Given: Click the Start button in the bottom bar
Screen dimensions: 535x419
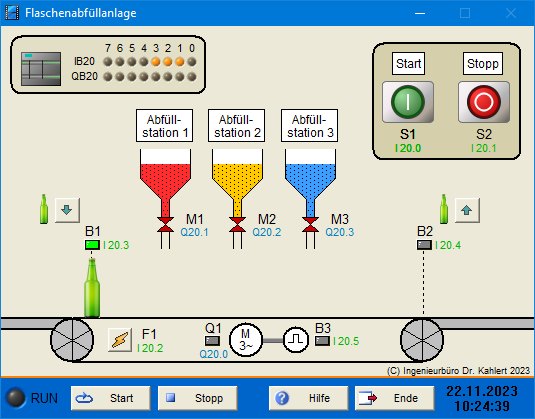Looking at the screenshot, I should click(x=111, y=398).
